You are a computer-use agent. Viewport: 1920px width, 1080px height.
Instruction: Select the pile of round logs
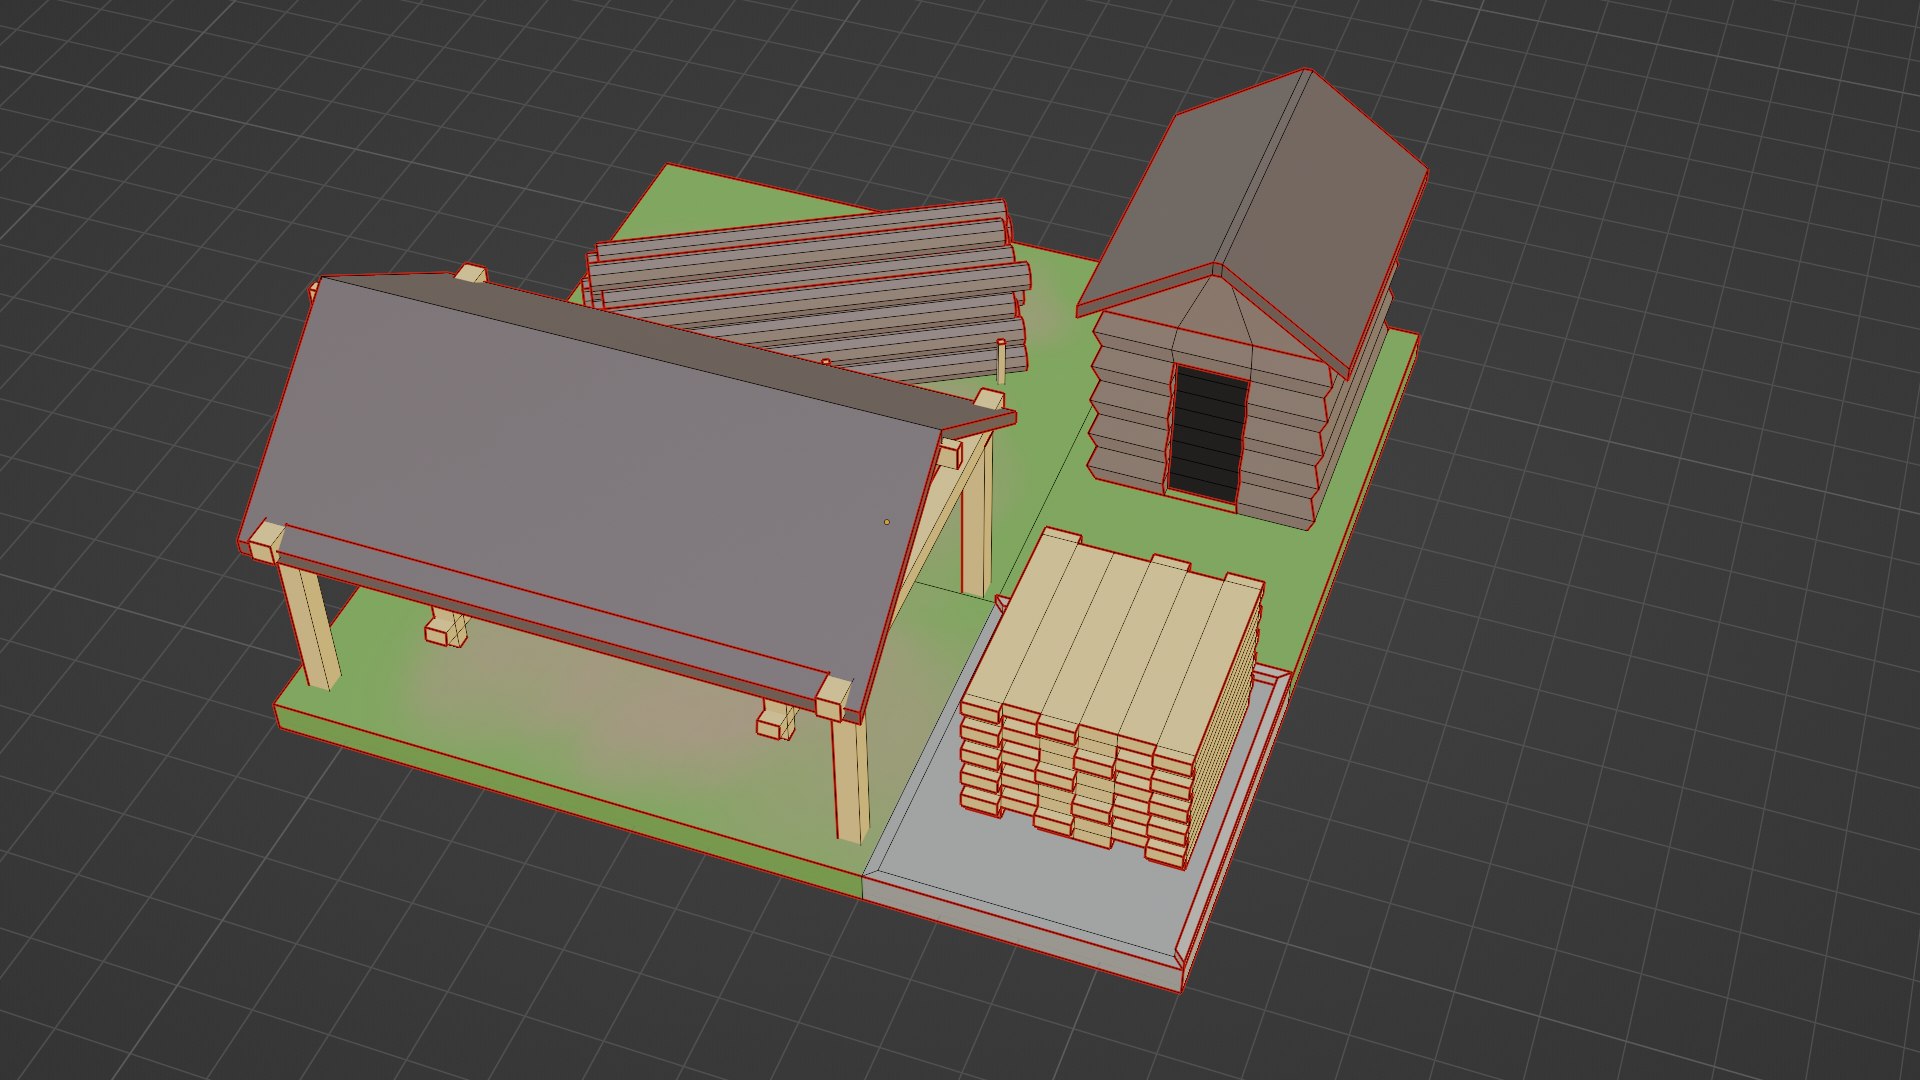(x=810, y=290)
